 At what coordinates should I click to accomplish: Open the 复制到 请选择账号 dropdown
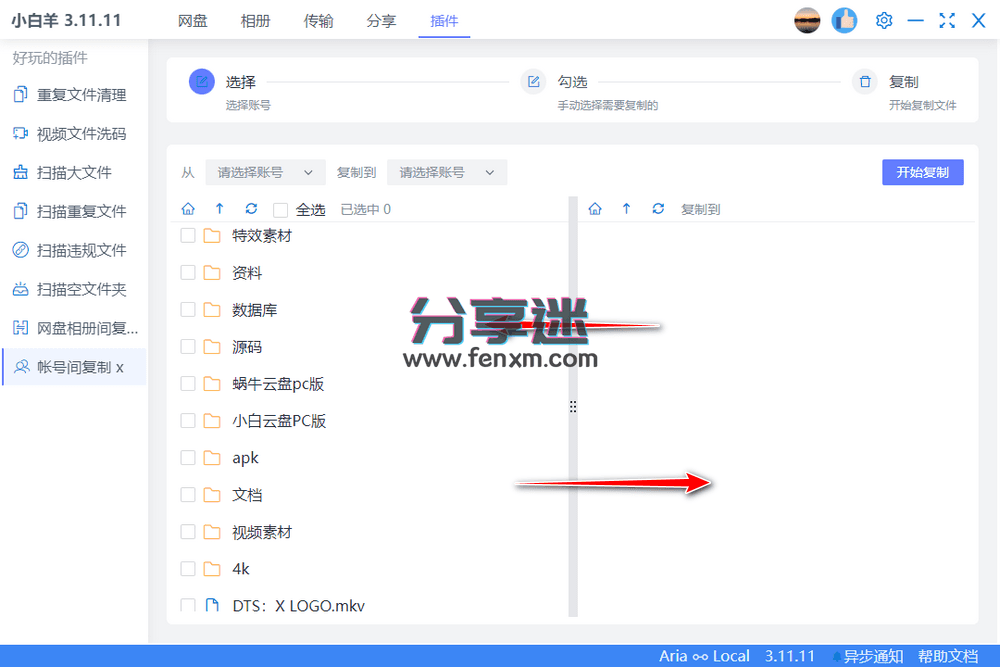[447, 172]
